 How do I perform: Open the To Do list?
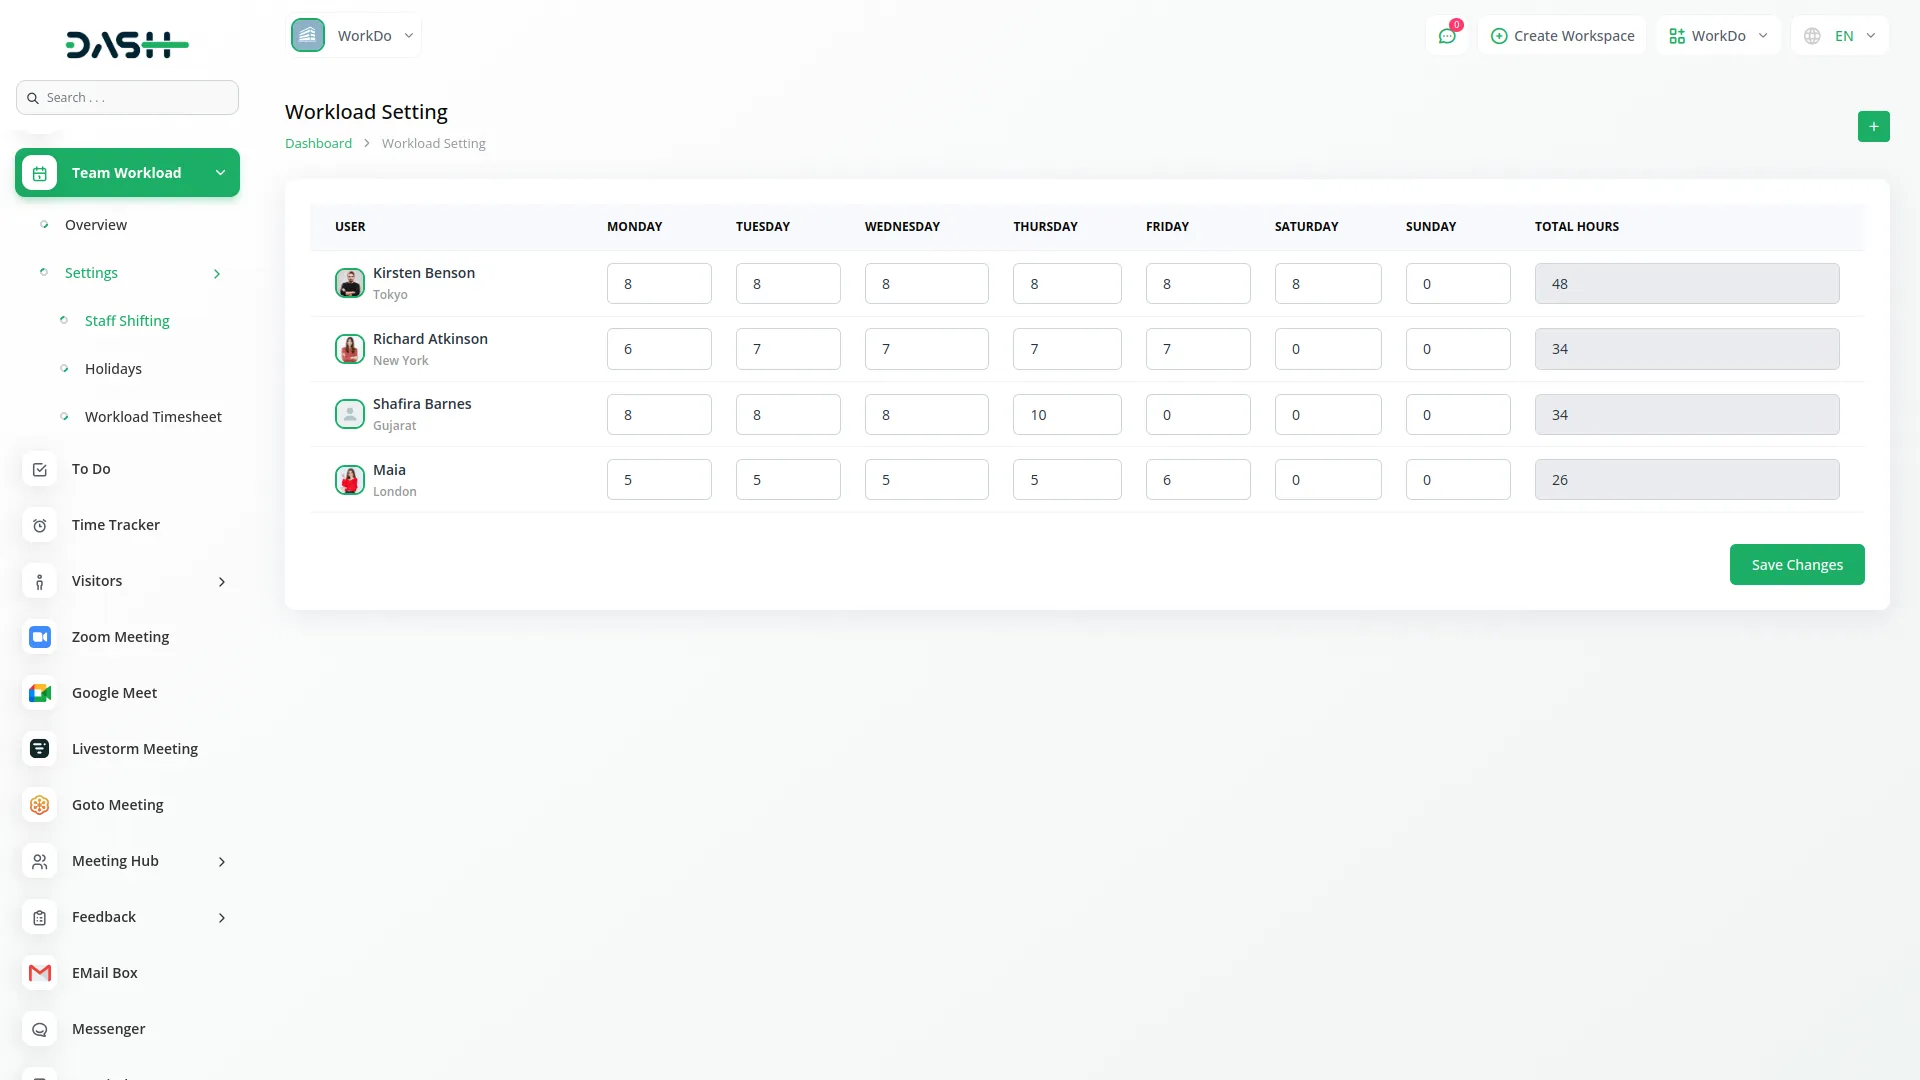pos(91,468)
